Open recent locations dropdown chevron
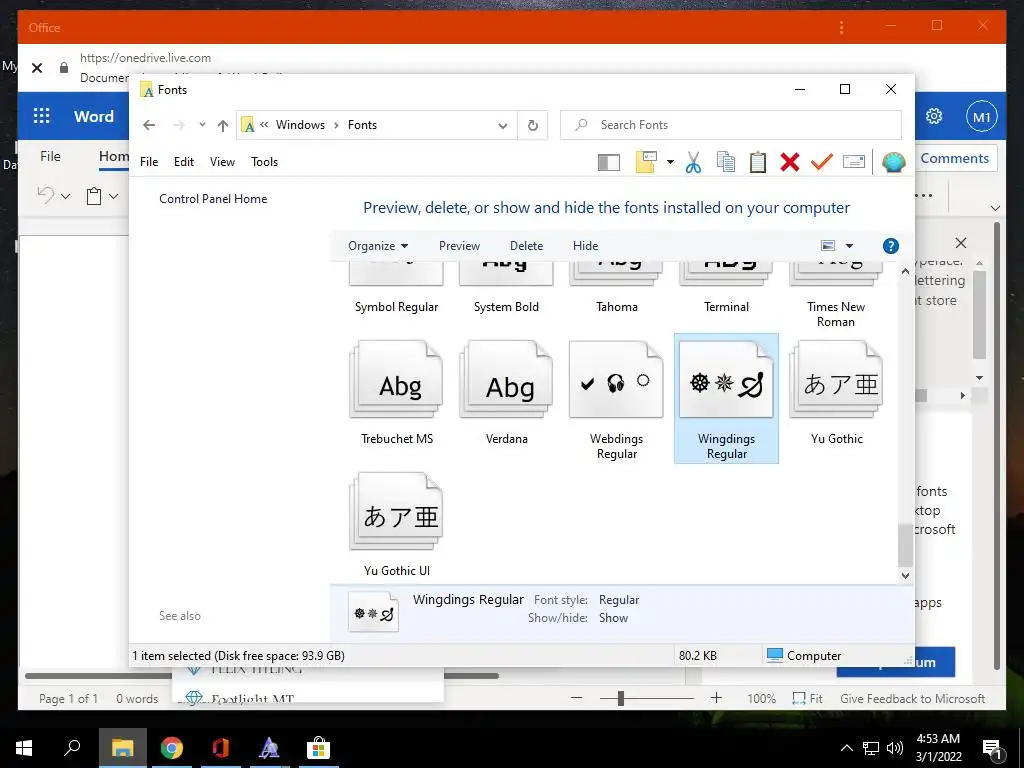The width and height of the screenshot is (1024, 768). pyautogui.click(x=202, y=125)
